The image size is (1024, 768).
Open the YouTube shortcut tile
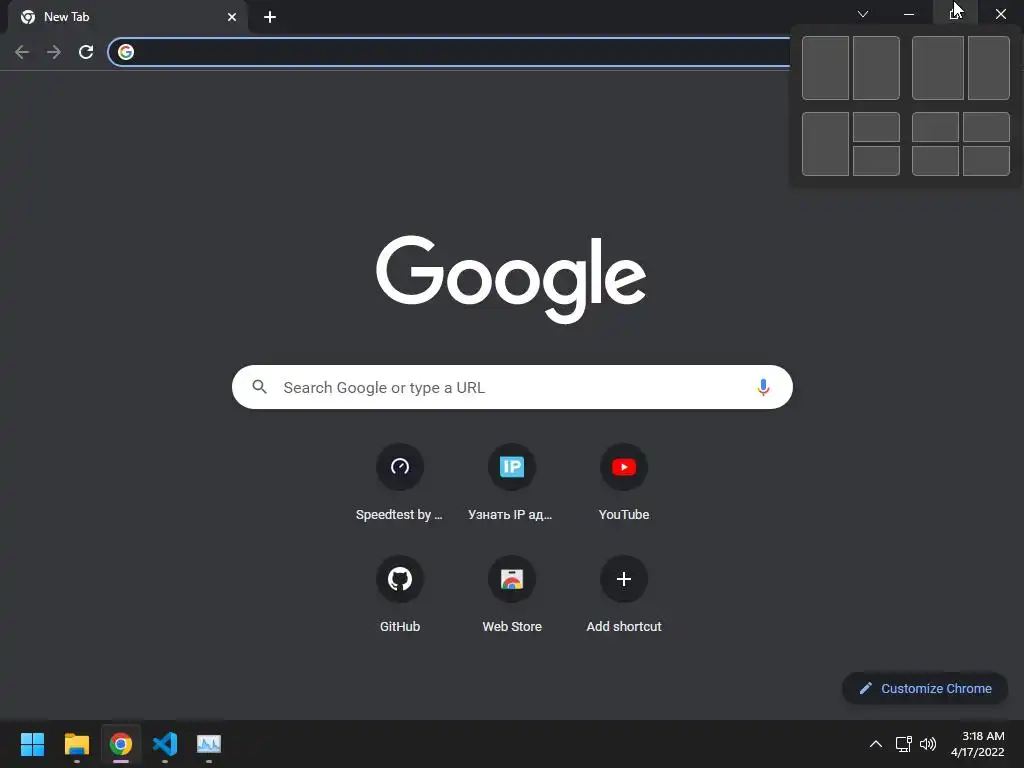624,467
